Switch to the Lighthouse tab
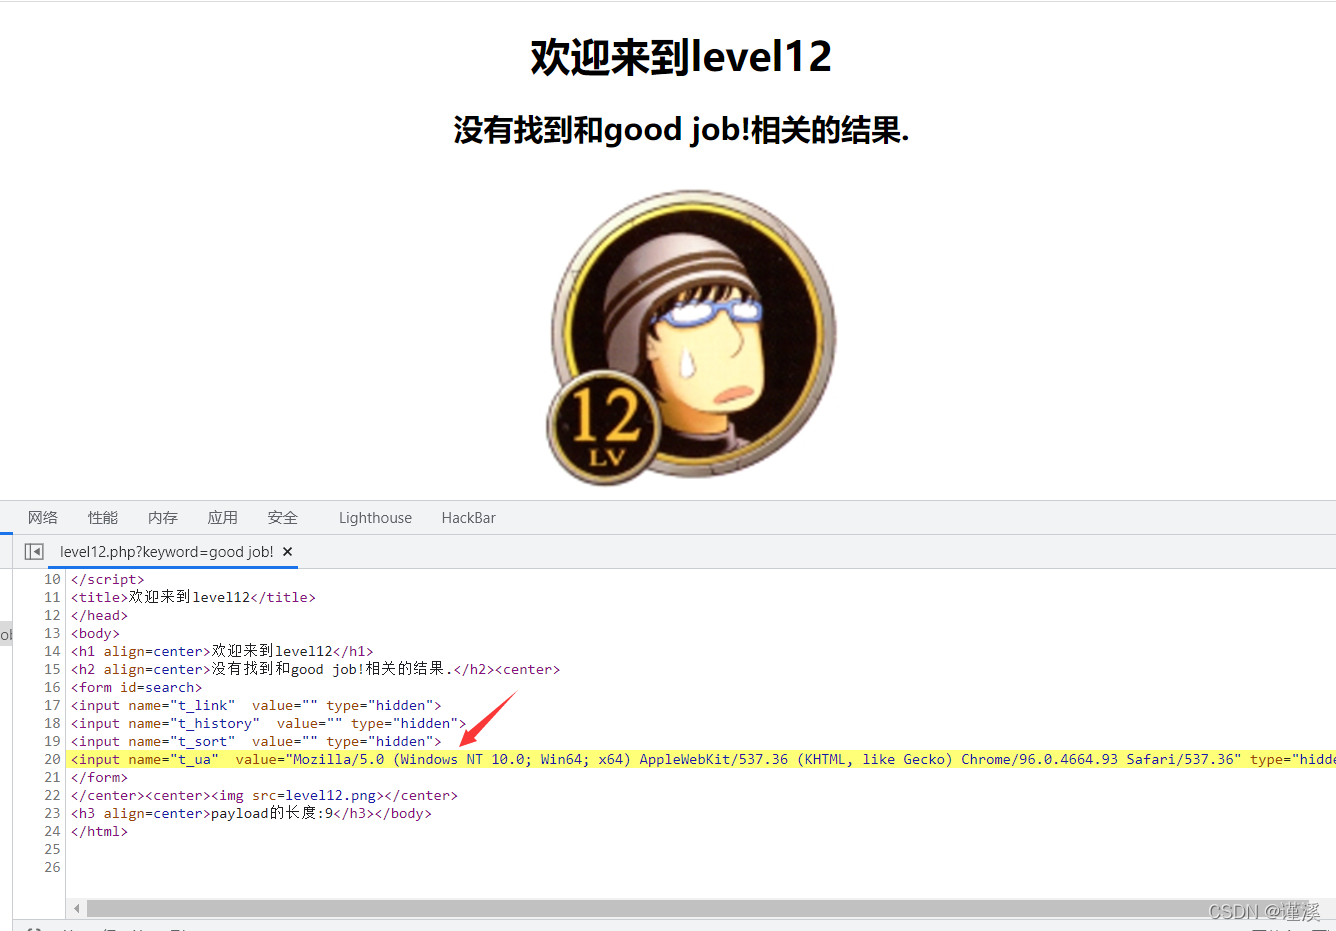The width and height of the screenshot is (1336, 931). pyautogui.click(x=375, y=517)
